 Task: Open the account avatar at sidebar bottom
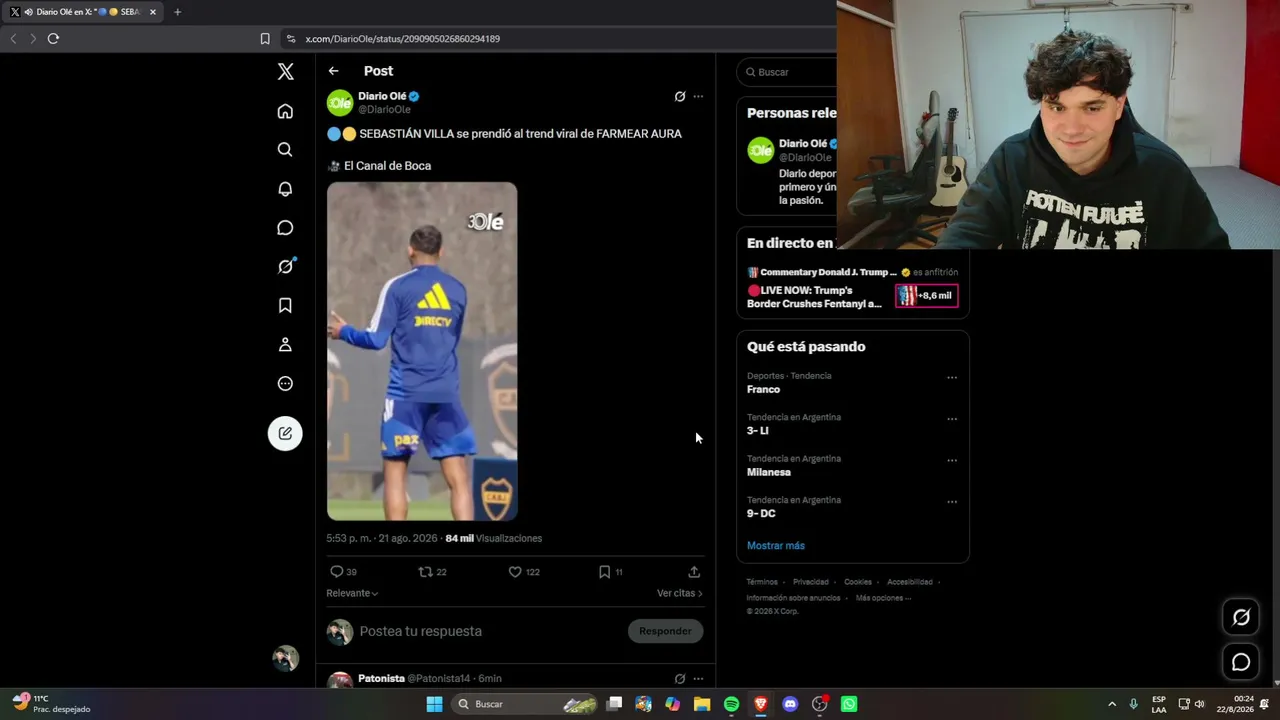point(286,658)
